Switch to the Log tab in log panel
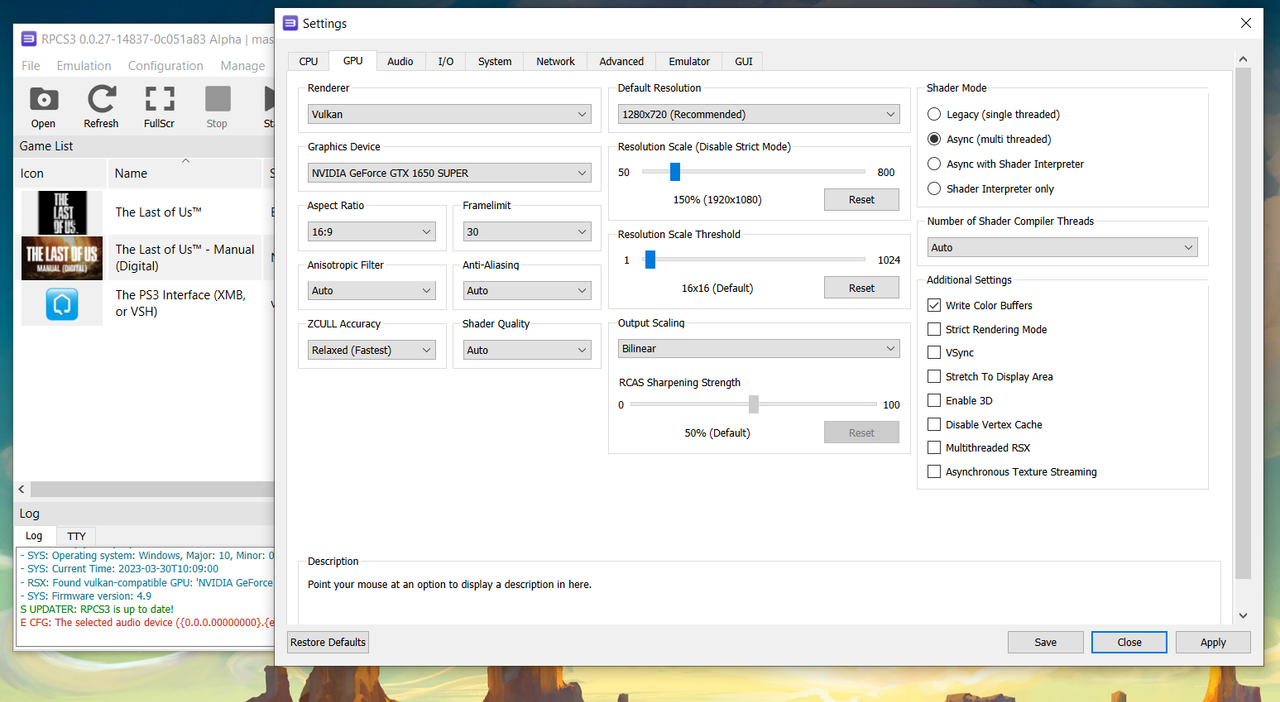 click(x=34, y=537)
